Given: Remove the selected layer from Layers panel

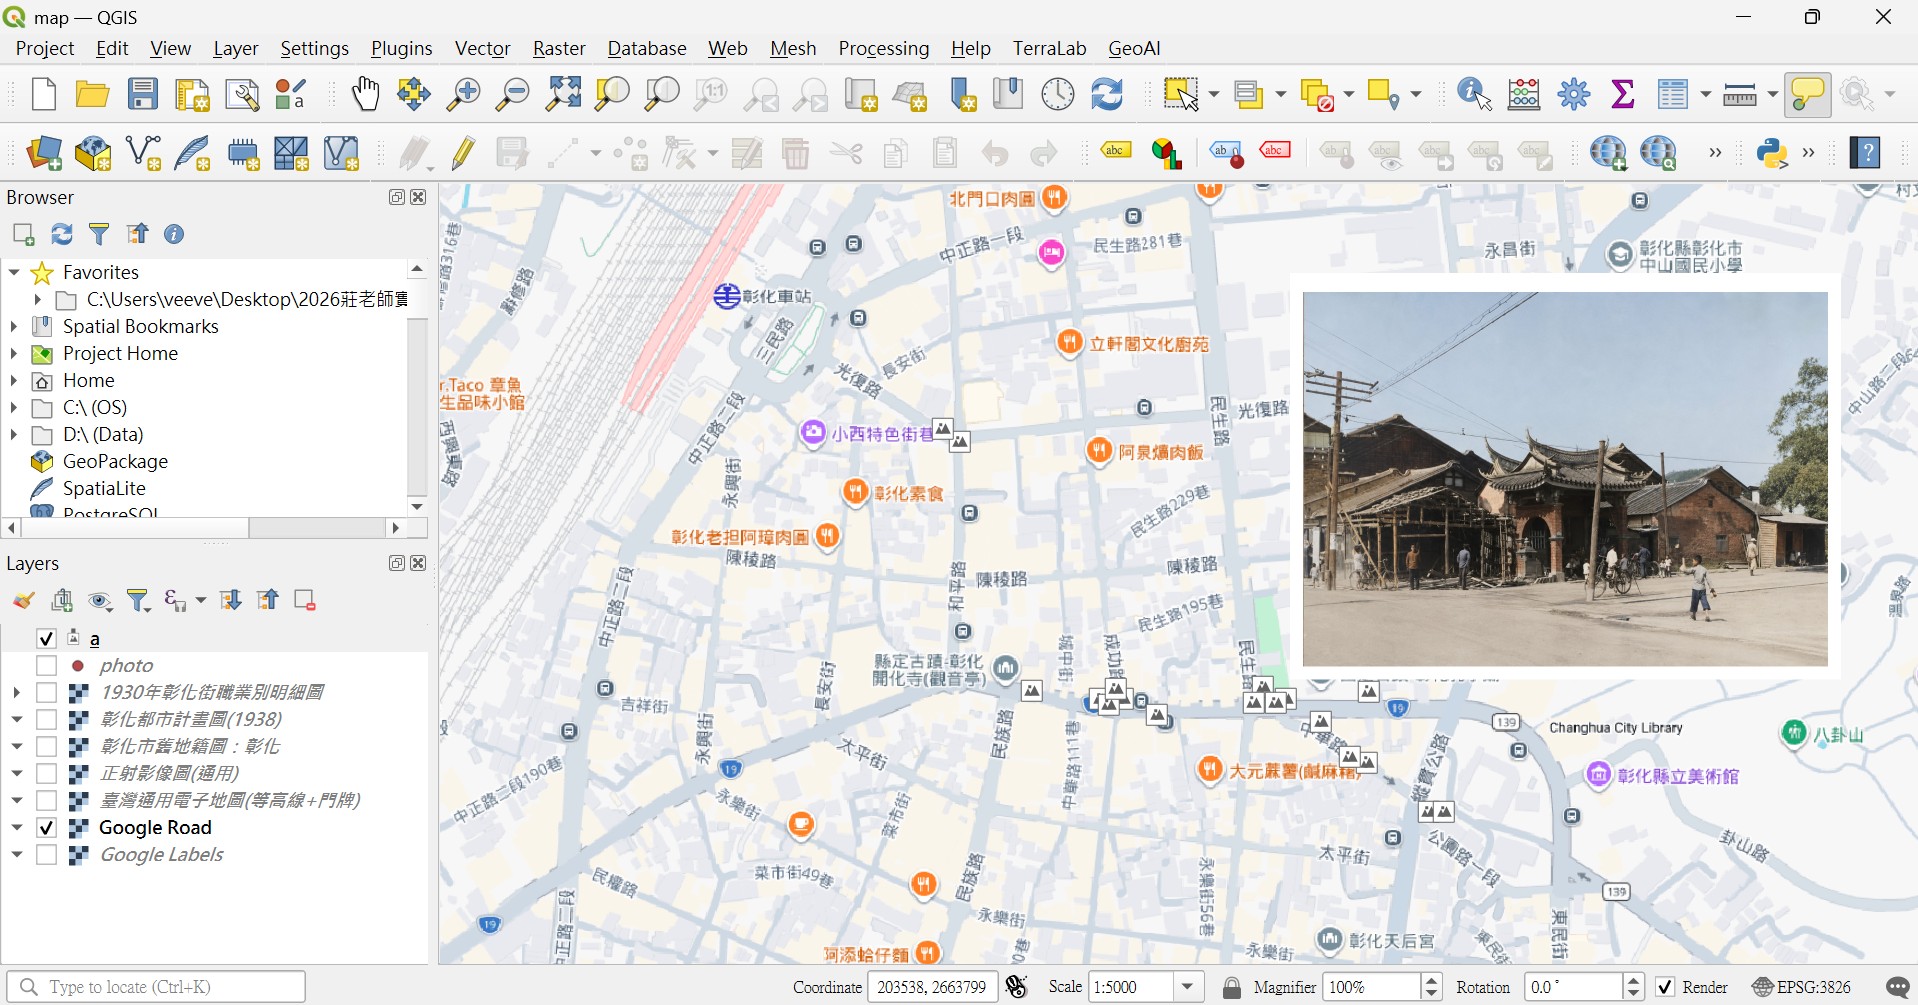Looking at the screenshot, I should [x=305, y=600].
